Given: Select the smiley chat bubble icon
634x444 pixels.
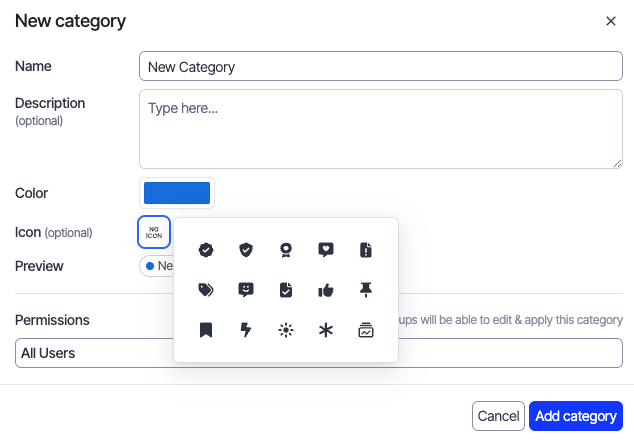Looking at the screenshot, I should 246,290.
